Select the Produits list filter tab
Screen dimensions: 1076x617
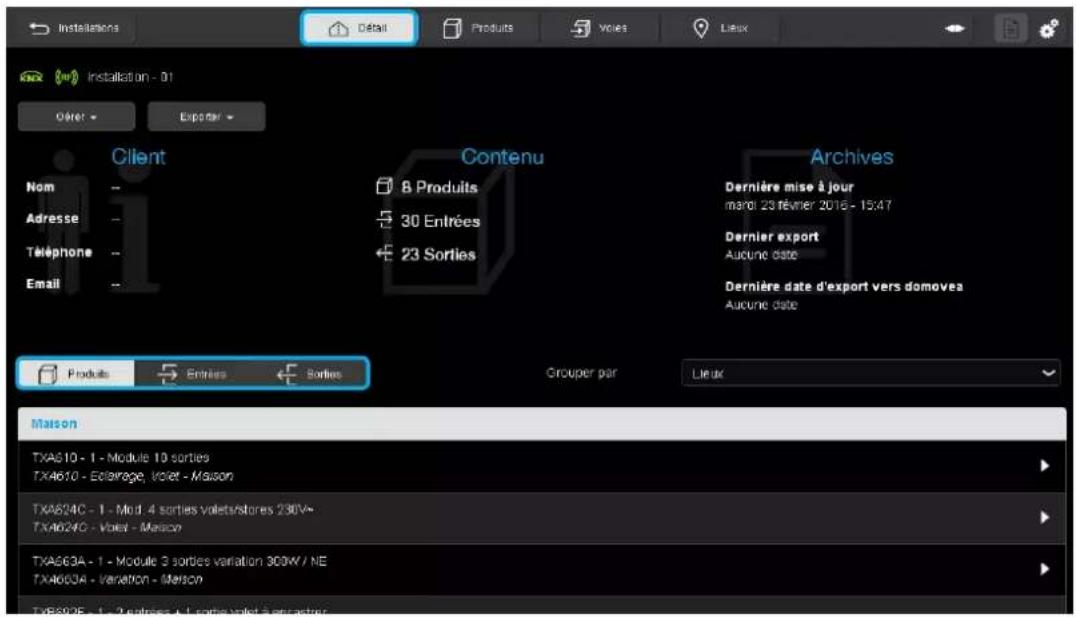76,373
